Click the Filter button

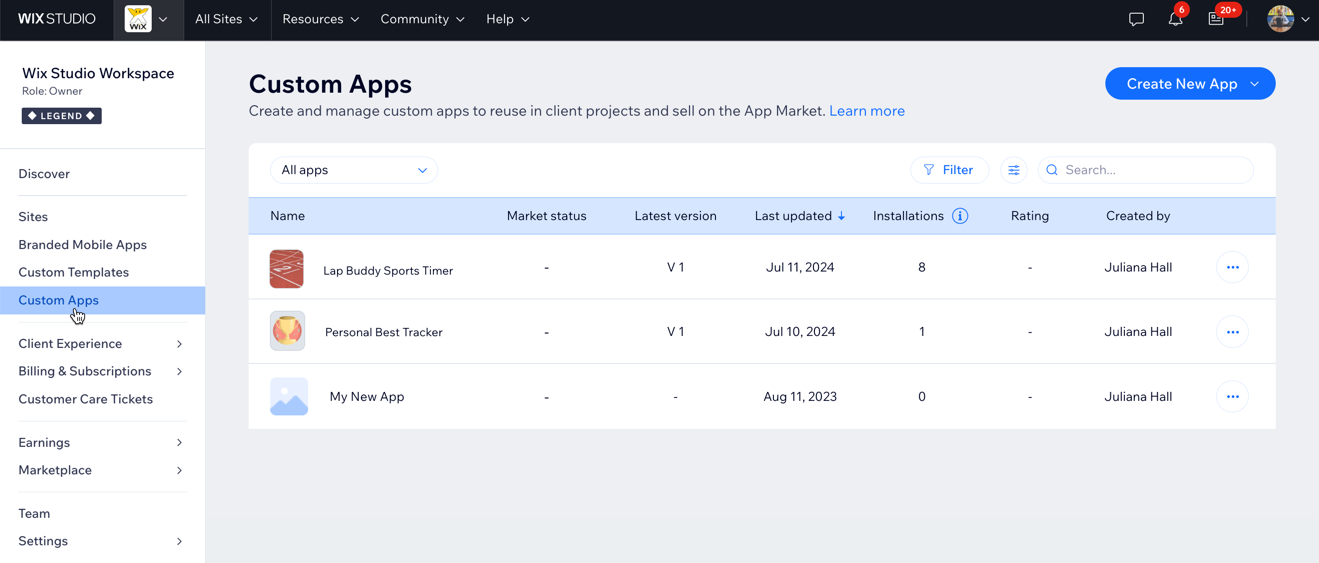tap(949, 170)
